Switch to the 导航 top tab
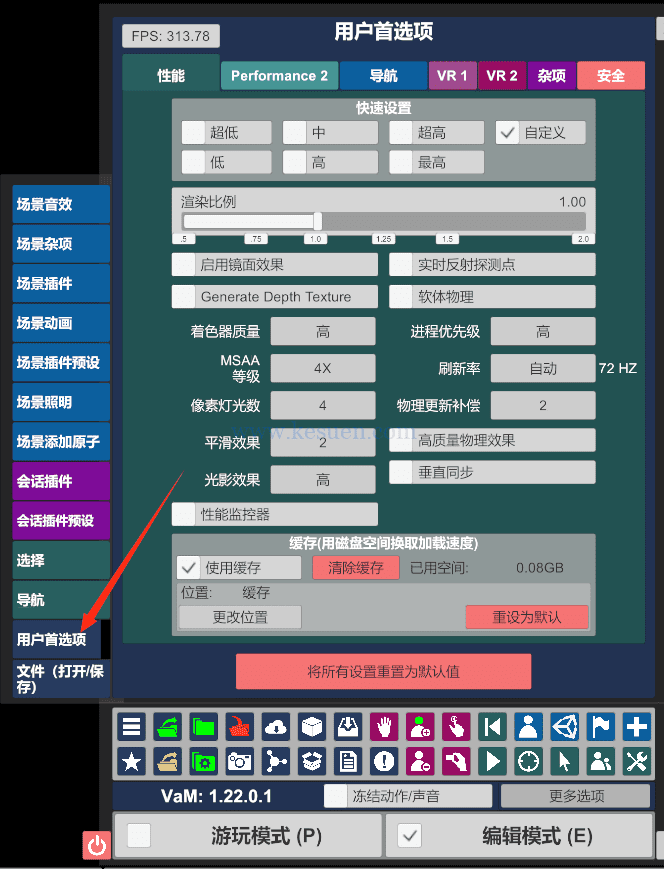The width and height of the screenshot is (664, 869). (x=384, y=75)
